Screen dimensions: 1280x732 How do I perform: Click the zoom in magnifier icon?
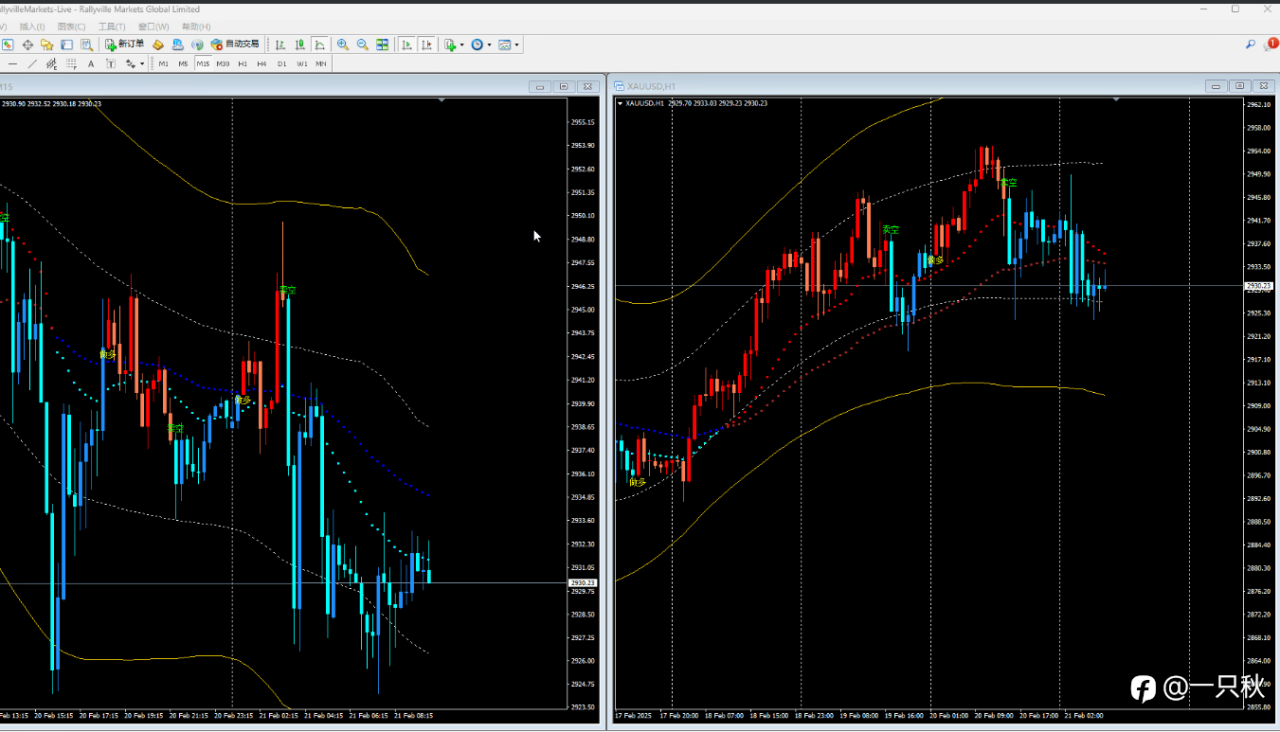343,45
